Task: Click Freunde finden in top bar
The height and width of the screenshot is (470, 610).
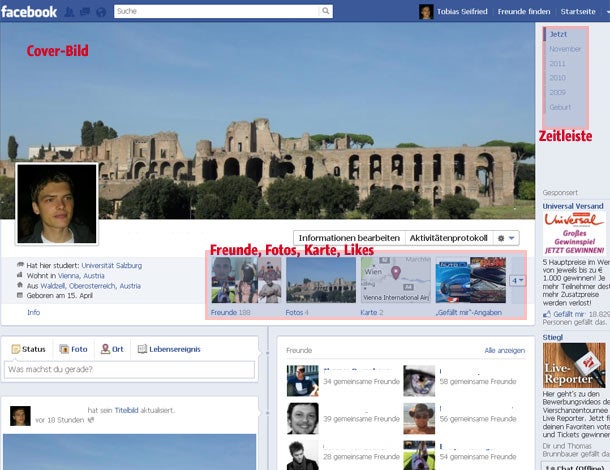Action: tap(524, 12)
